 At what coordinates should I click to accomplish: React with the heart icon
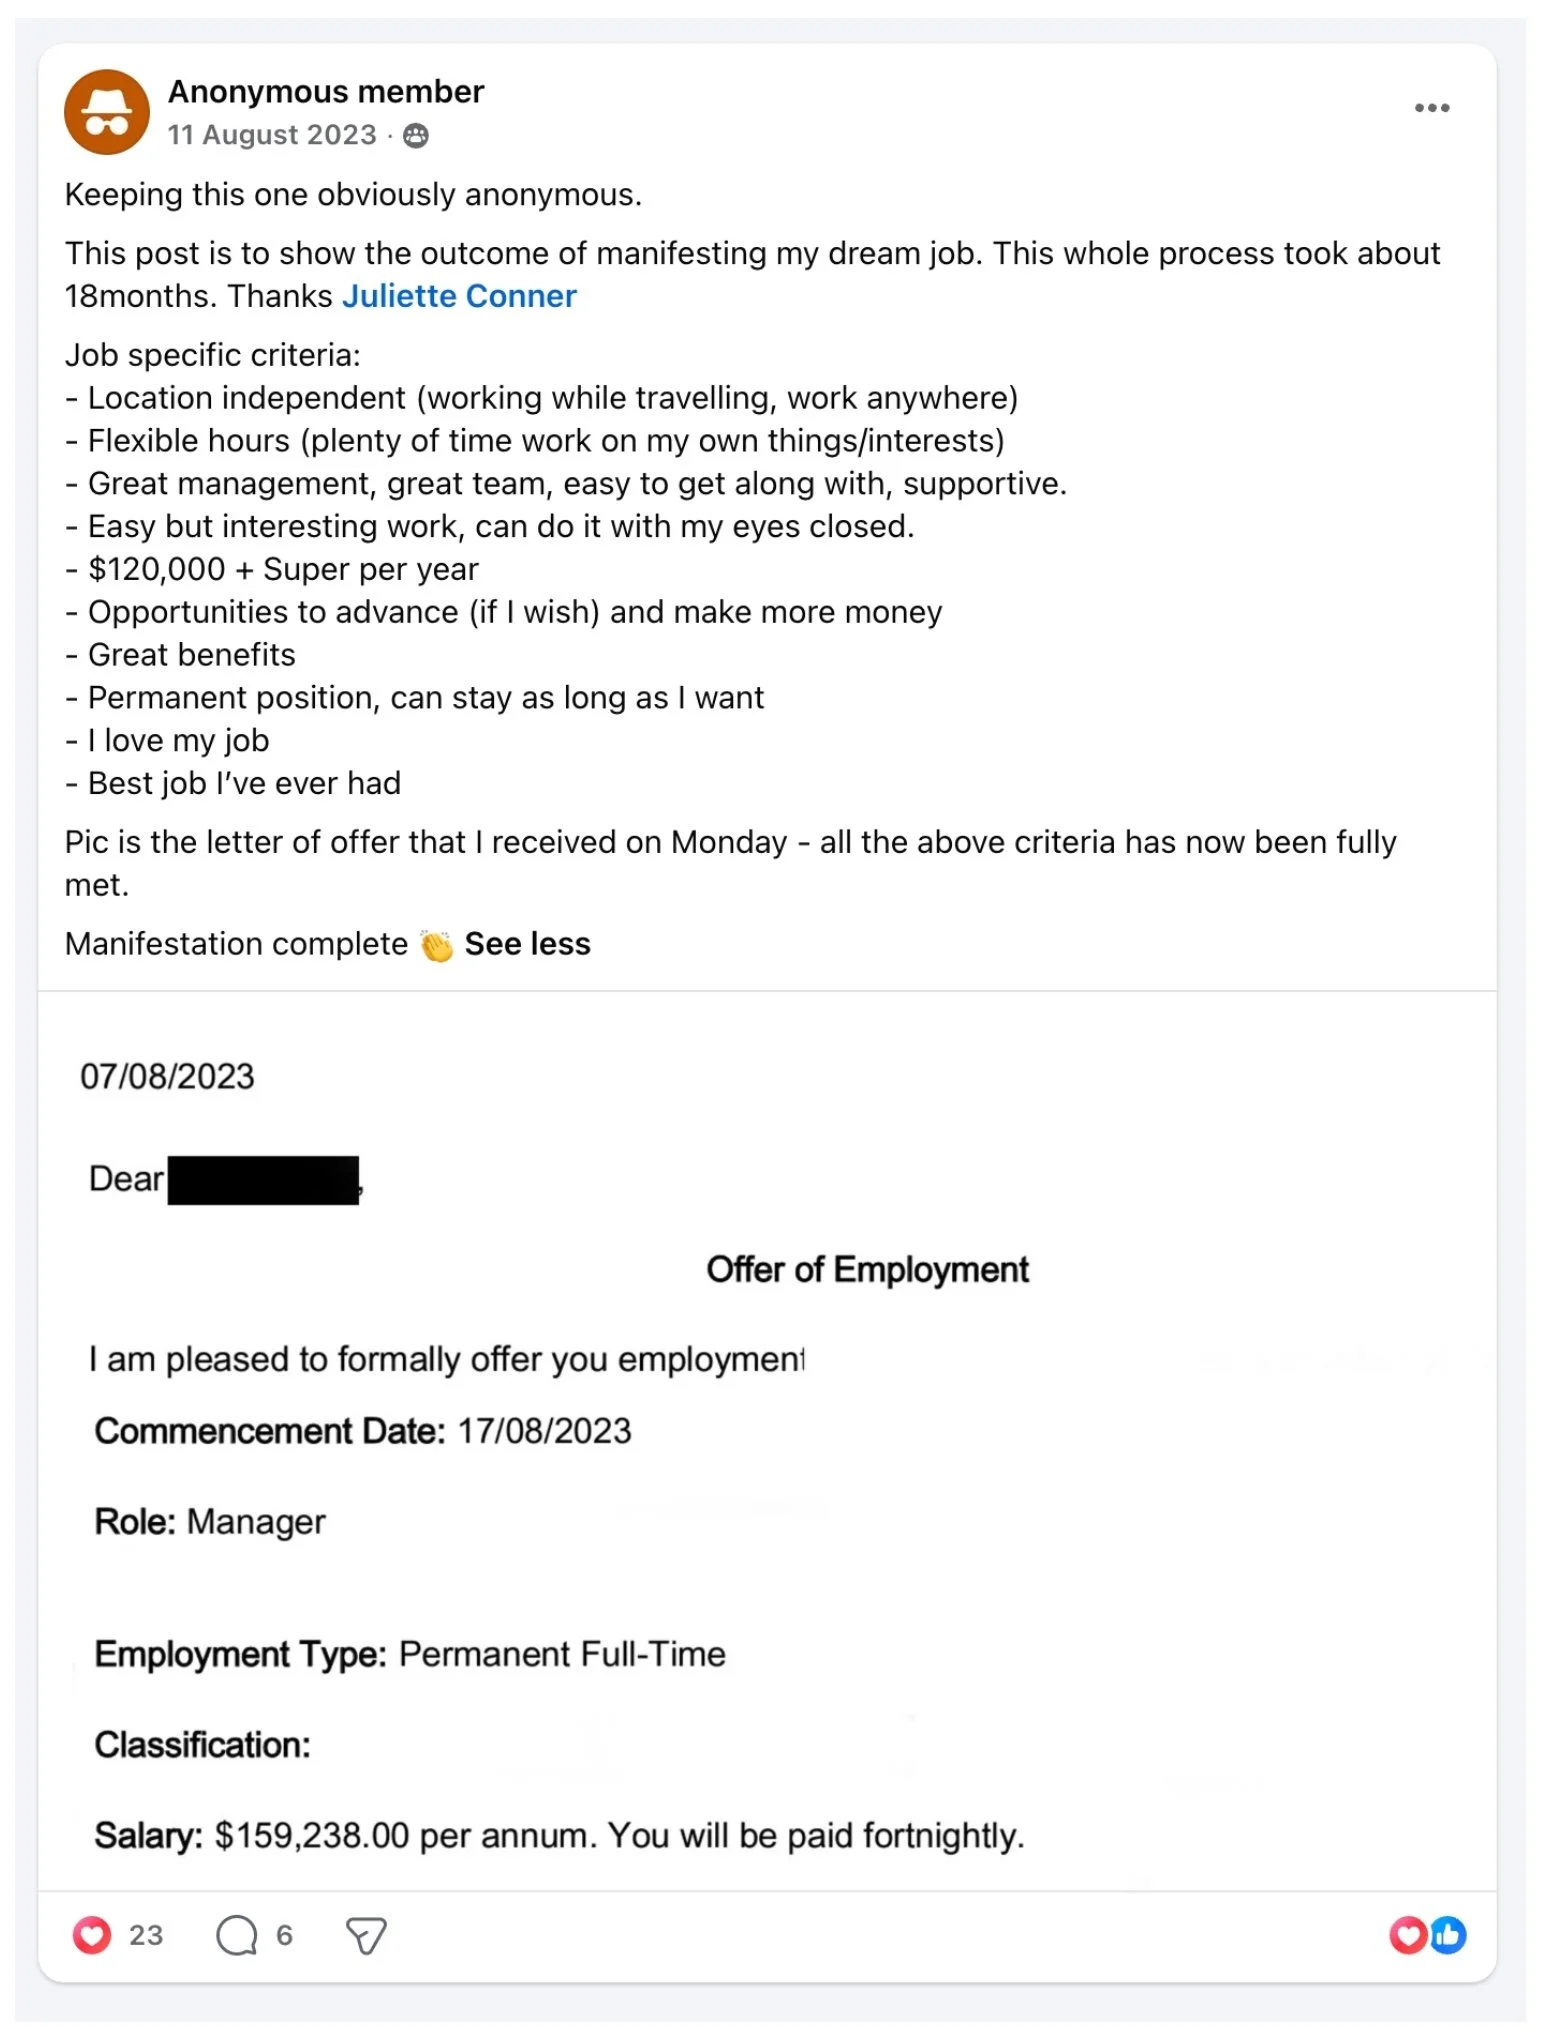point(92,1935)
